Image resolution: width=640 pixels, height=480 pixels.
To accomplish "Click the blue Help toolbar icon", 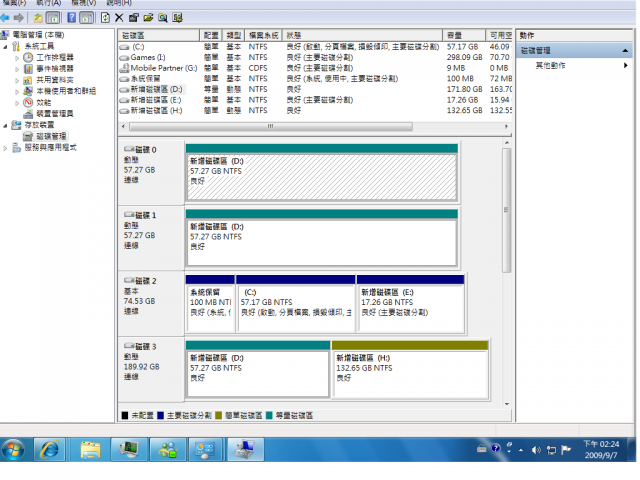I will click(x=71, y=18).
